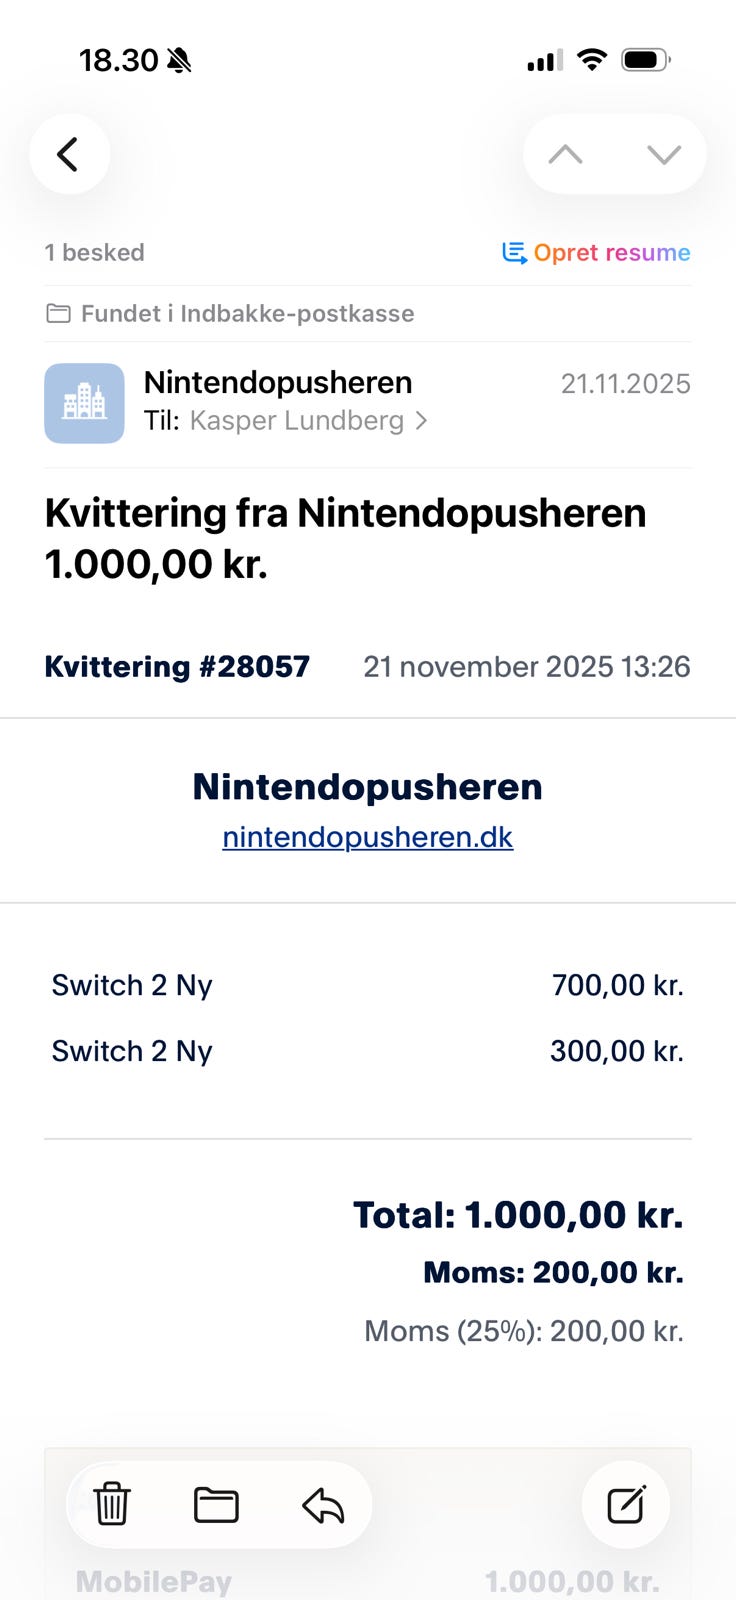Tap the first Switch 2 Ny line item

[132, 986]
